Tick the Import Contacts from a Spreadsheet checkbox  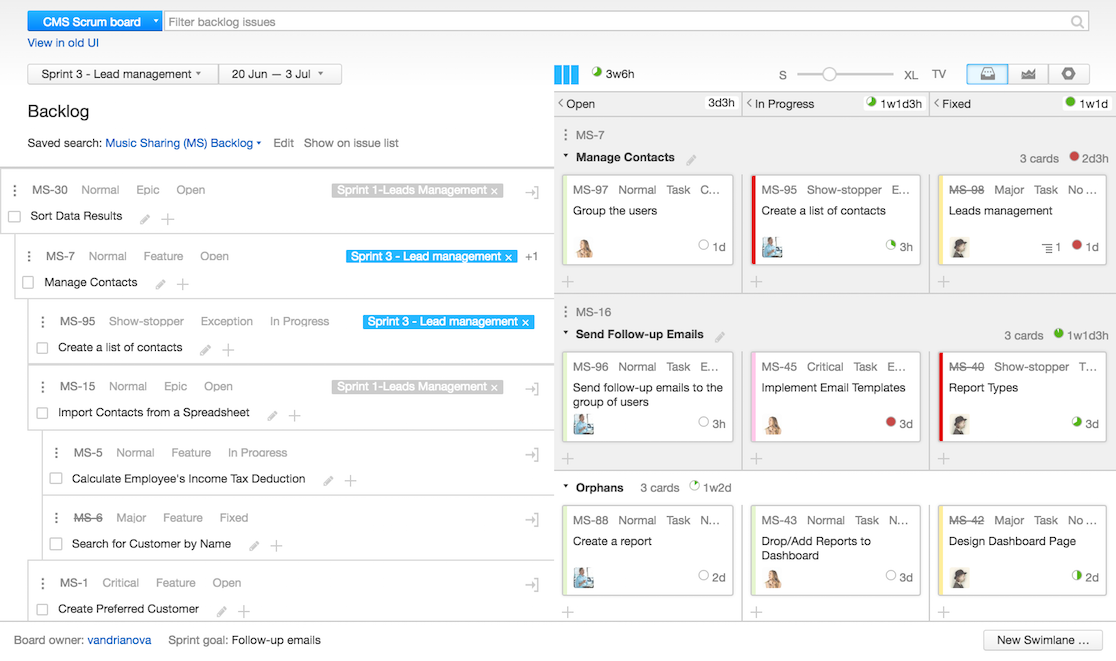coord(43,413)
